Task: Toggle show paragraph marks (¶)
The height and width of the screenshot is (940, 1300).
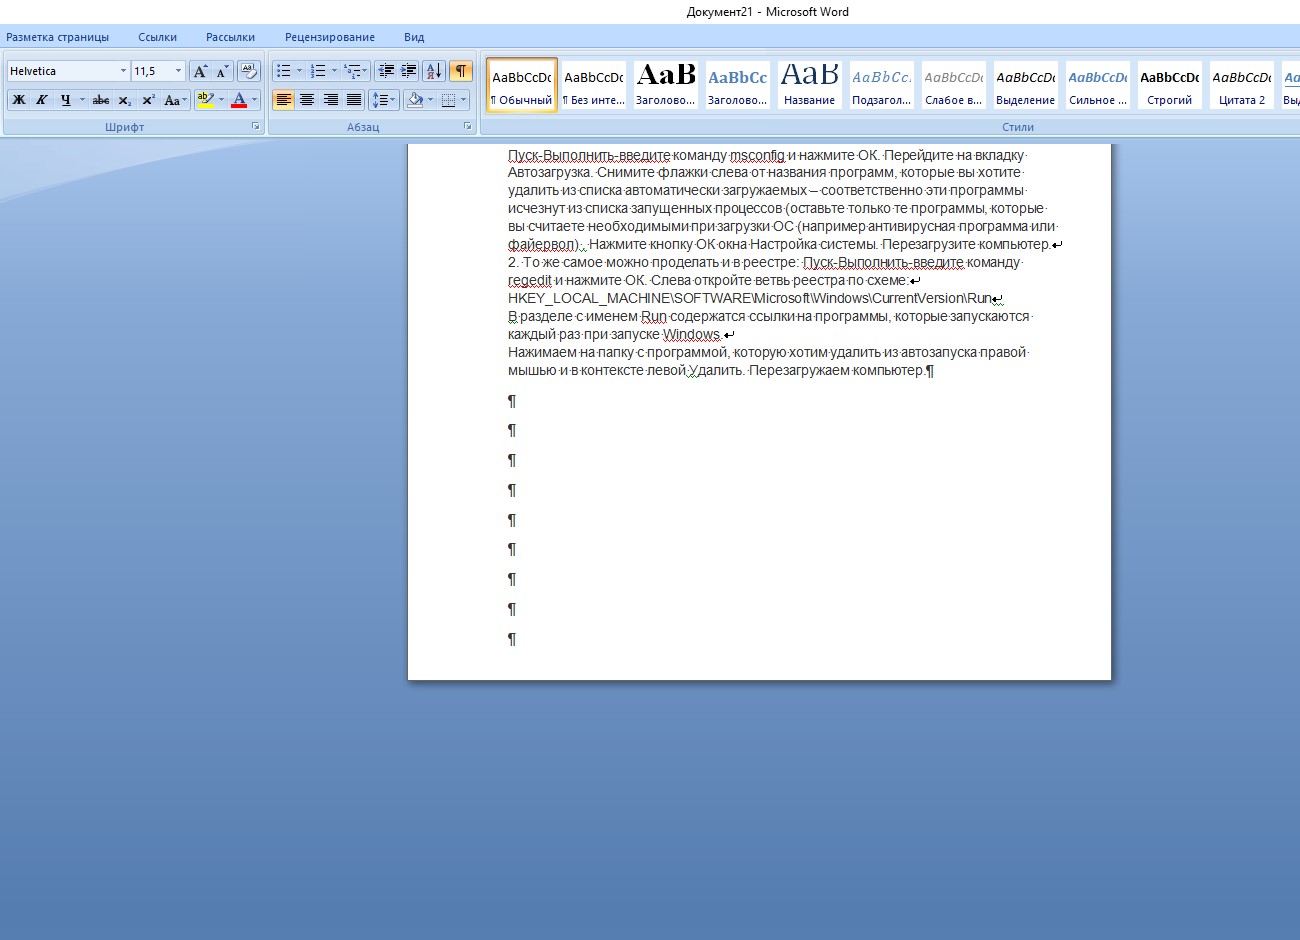Action: (x=461, y=71)
